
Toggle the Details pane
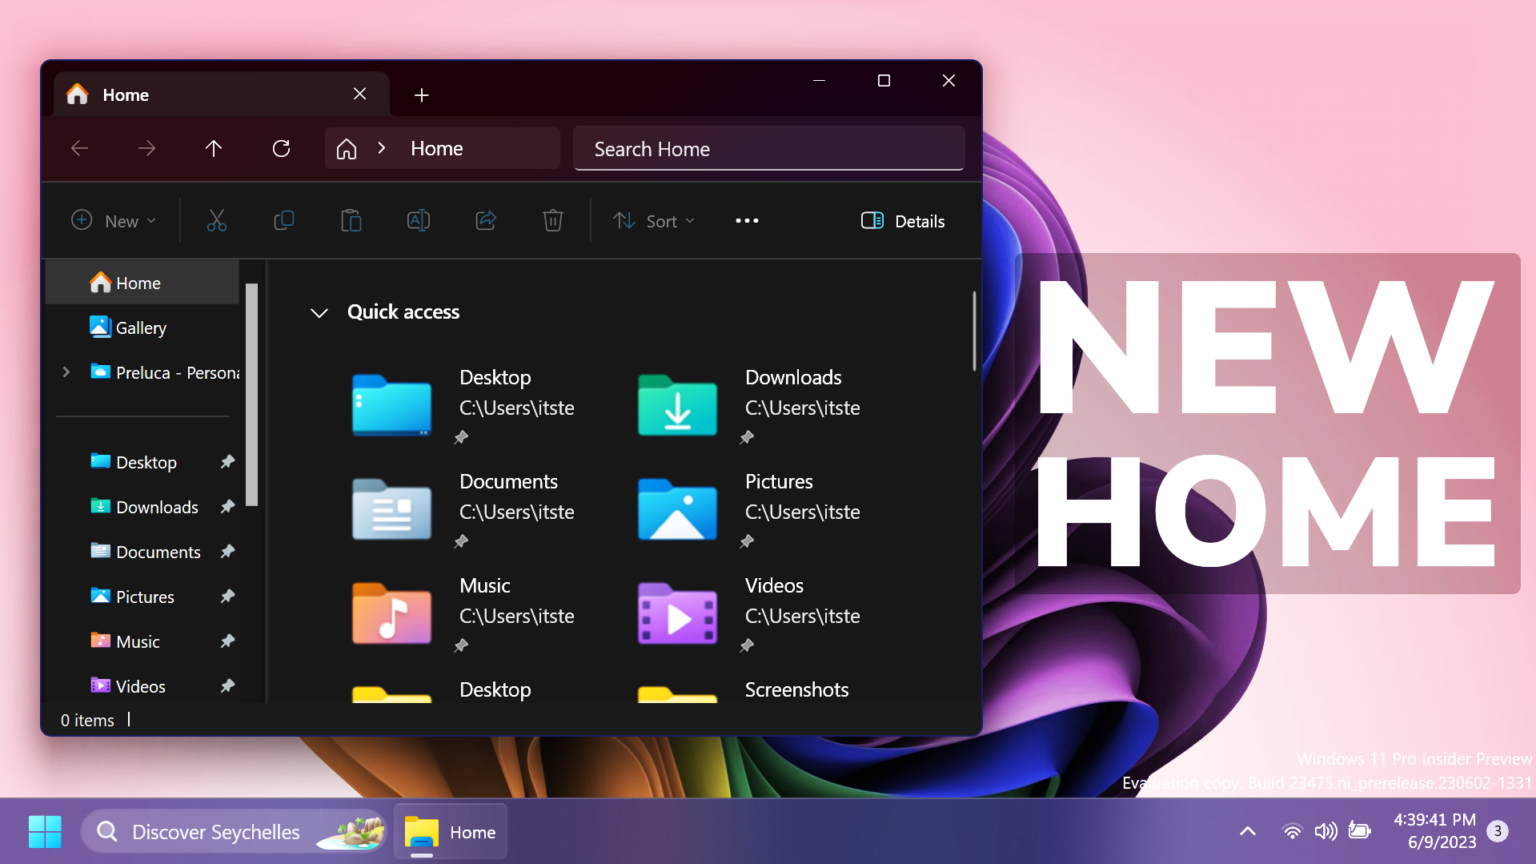(901, 221)
